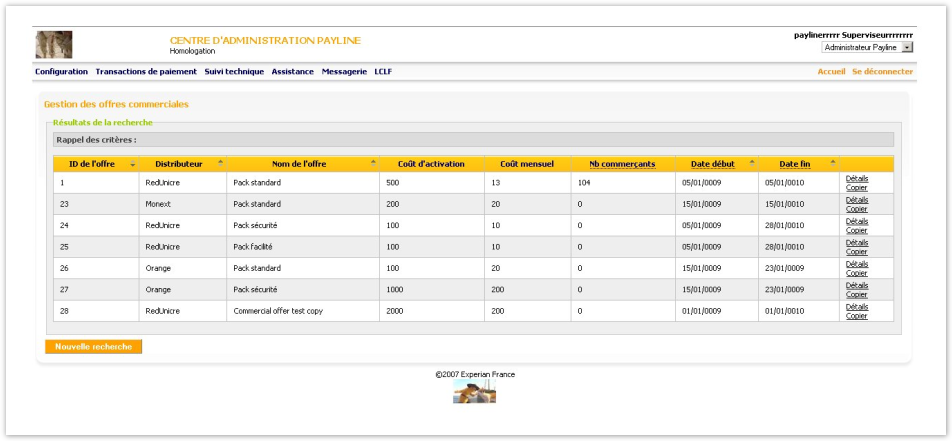
Task: Open the Administrateur Payline profile dropdown
Action: (867, 47)
